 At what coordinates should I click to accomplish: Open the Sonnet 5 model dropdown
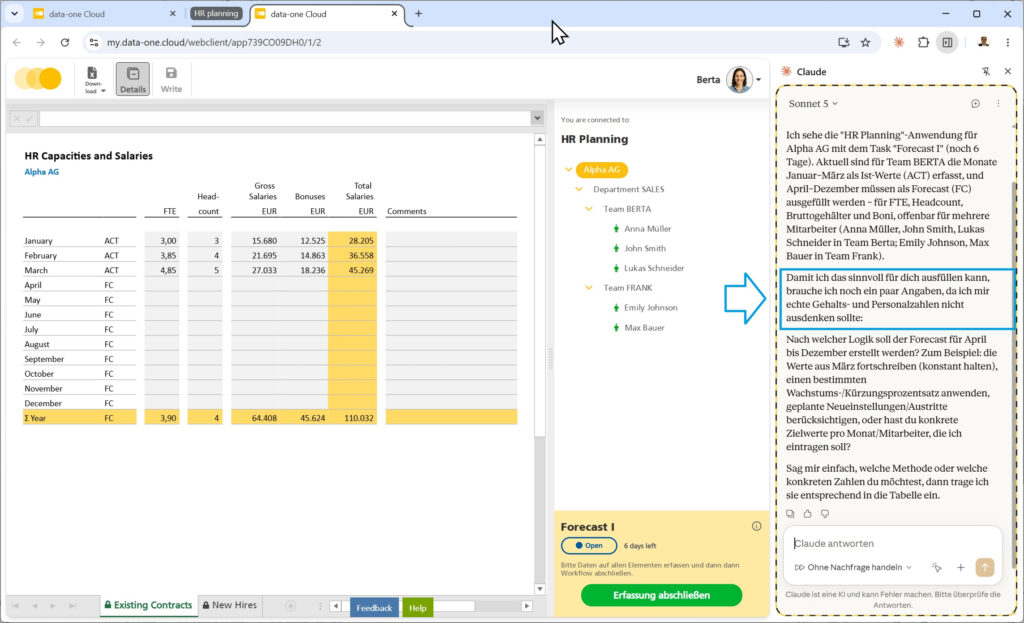pyautogui.click(x=813, y=103)
